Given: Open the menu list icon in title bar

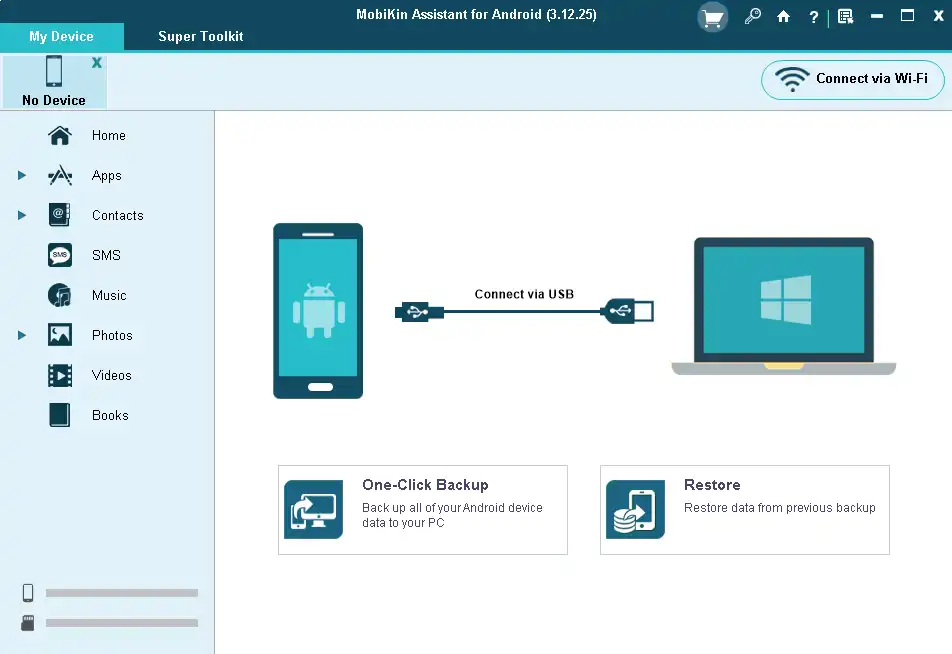Looking at the screenshot, I should 845,17.
